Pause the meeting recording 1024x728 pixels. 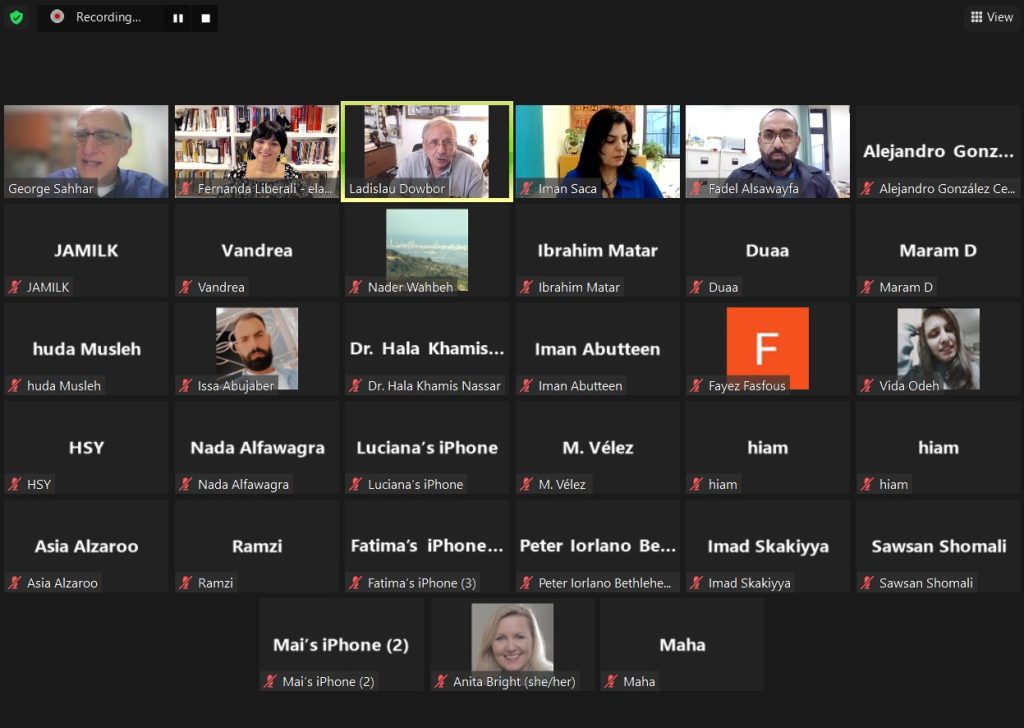pyautogui.click(x=178, y=18)
